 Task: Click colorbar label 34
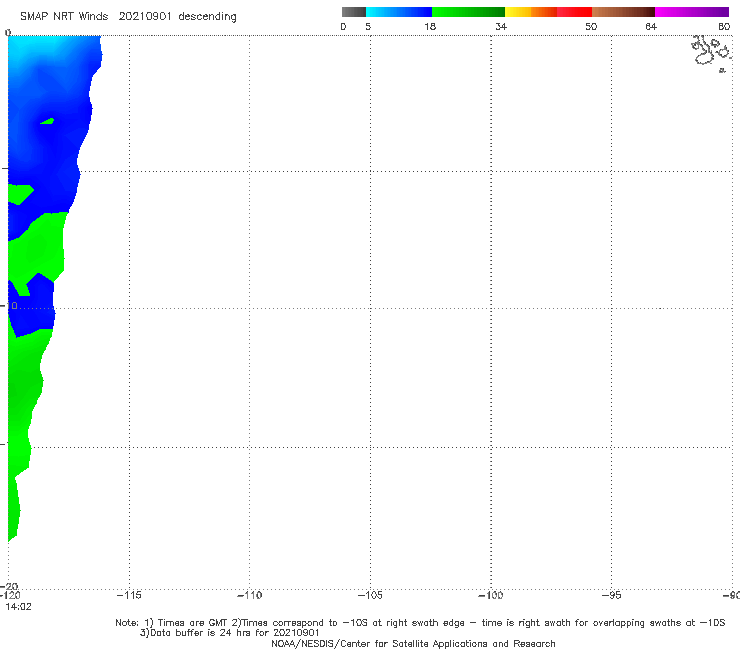coord(501,26)
